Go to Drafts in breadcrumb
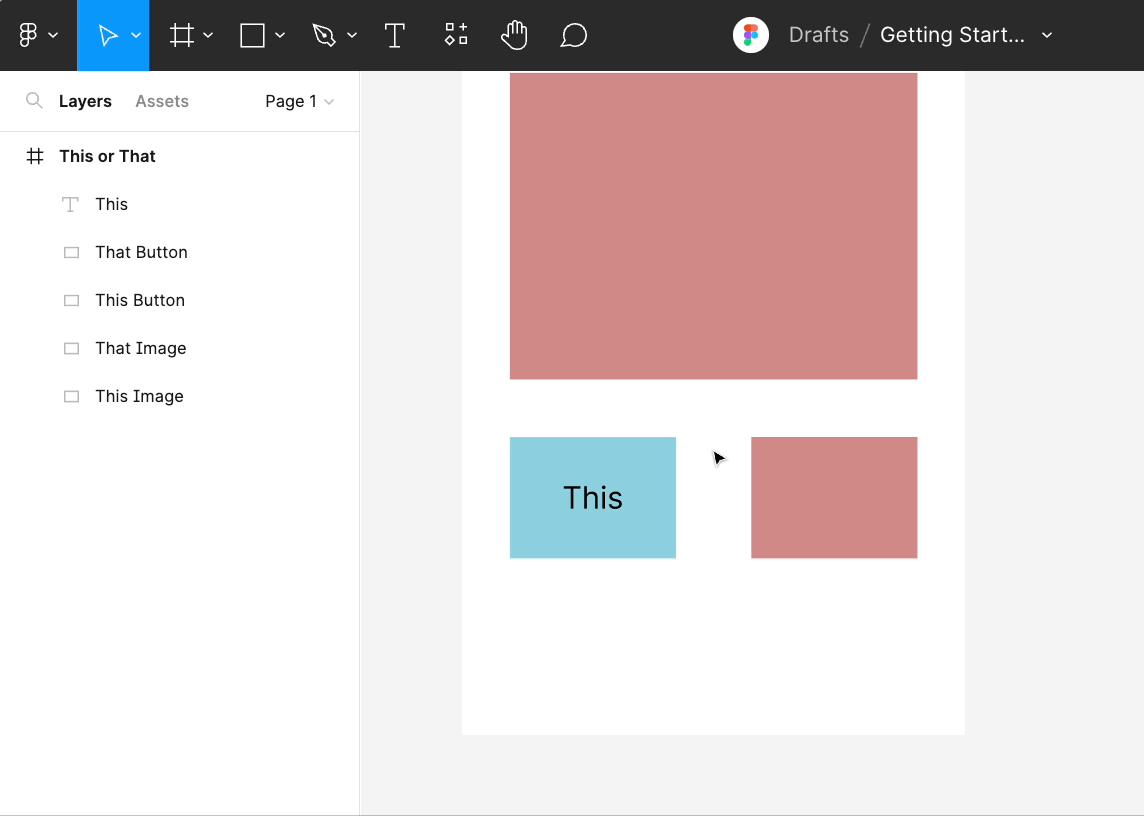The image size is (1144, 816). [818, 35]
